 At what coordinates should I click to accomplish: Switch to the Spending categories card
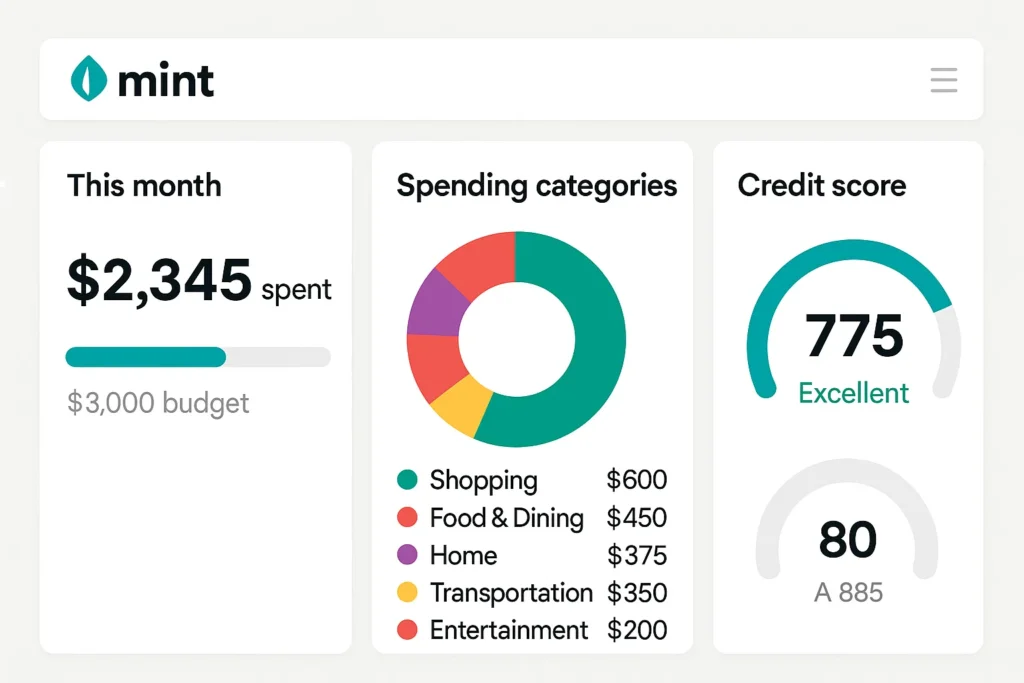point(537,186)
